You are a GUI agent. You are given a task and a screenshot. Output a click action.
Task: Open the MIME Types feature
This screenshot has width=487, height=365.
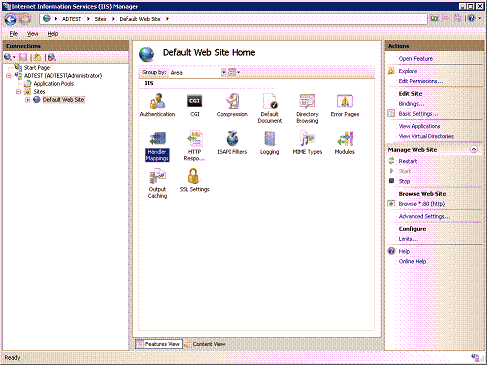[x=307, y=143]
